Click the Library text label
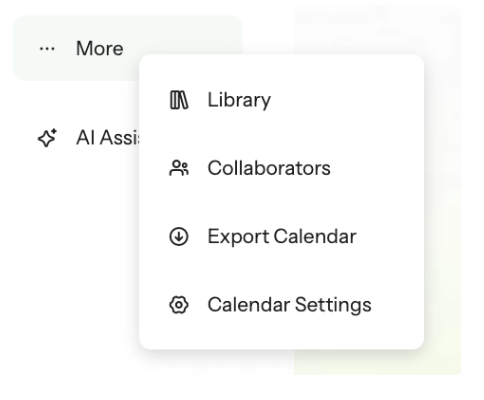484x400 pixels. click(x=239, y=100)
